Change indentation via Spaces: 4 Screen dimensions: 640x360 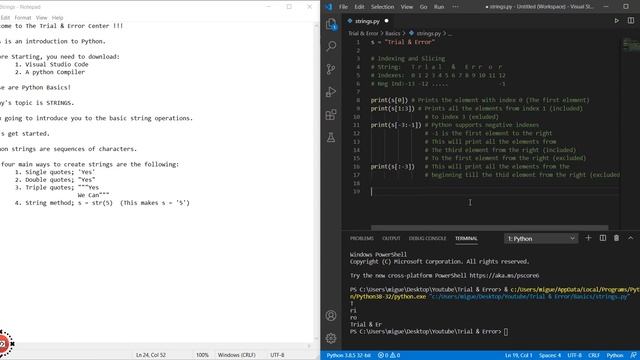click(550, 355)
